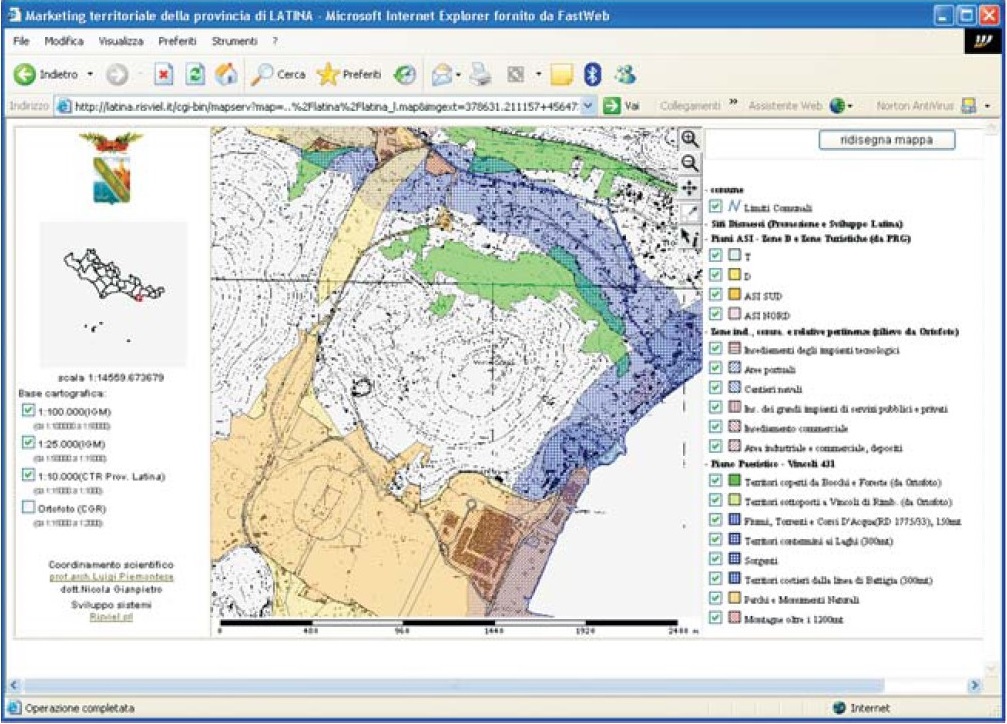Uncheck the Limiti Comunali layer
1007x724 pixels.
coord(715,206)
